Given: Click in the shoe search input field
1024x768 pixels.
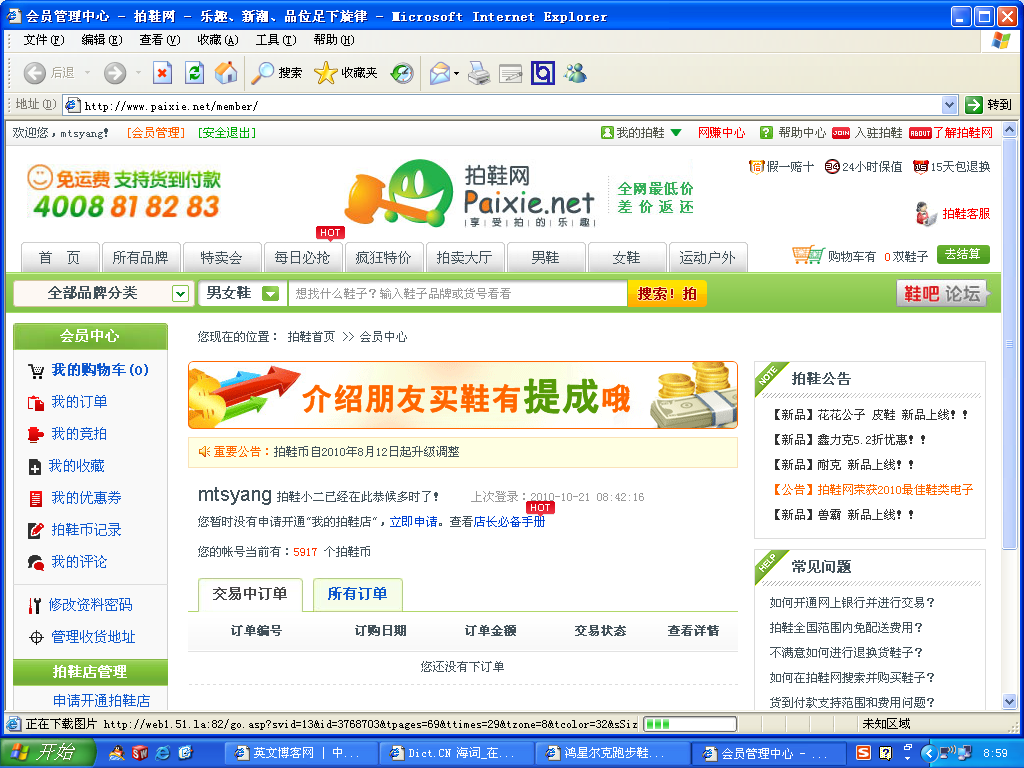Looking at the screenshot, I should [x=458, y=294].
